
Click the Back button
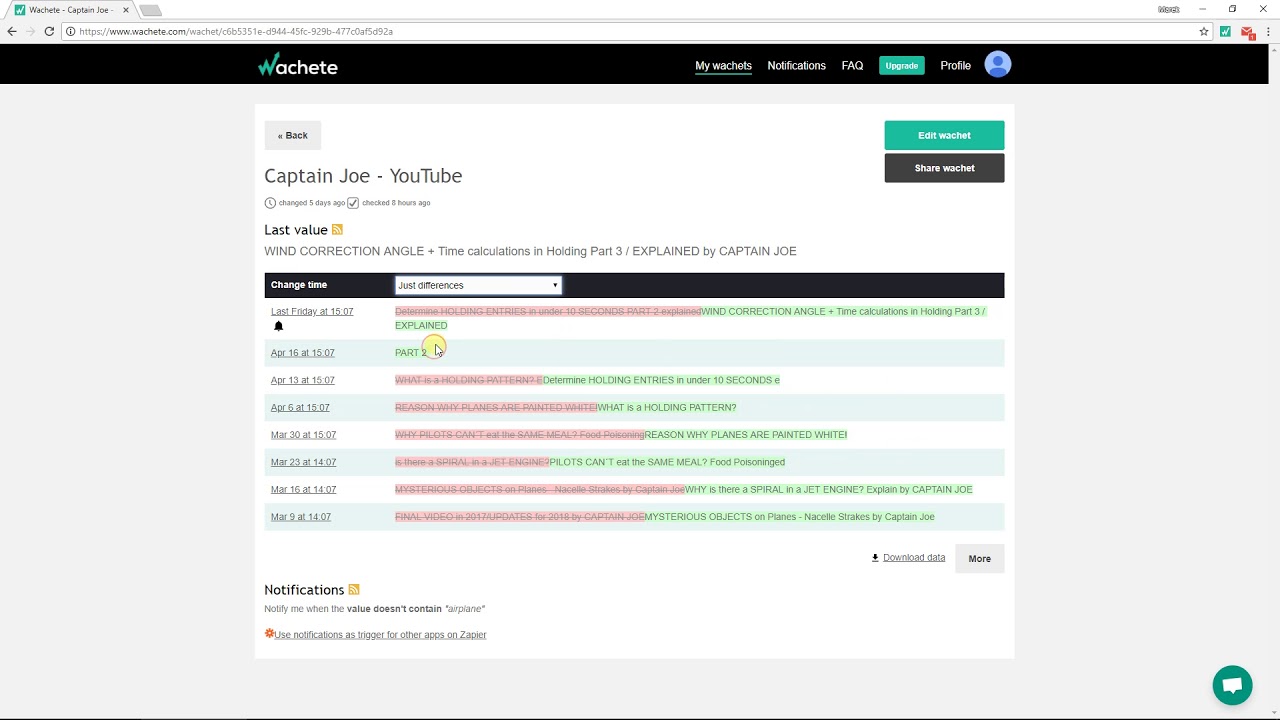coord(293,135)
